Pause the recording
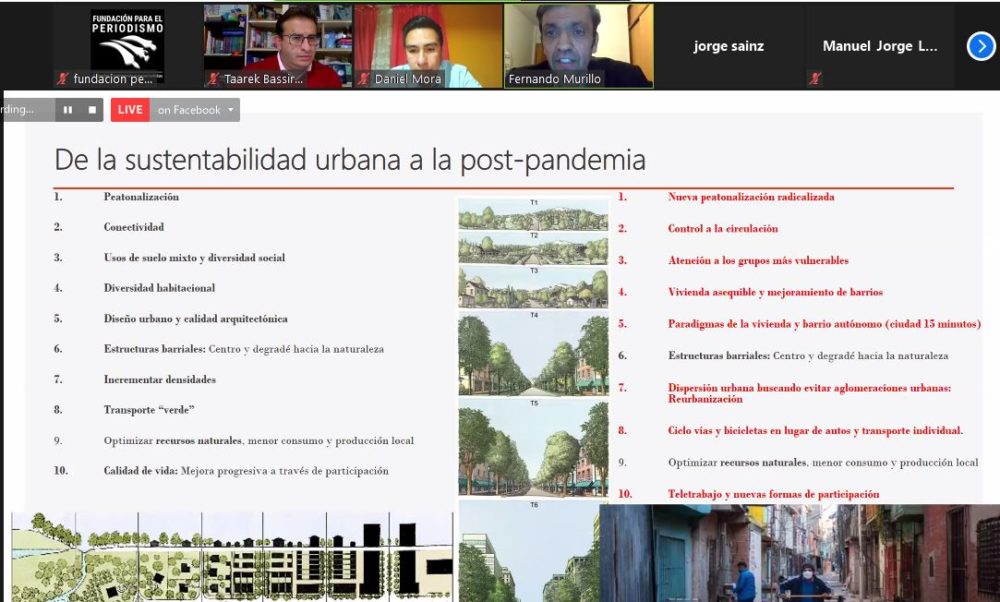This screenshot has width=1000, height=602. coord(68,110)
